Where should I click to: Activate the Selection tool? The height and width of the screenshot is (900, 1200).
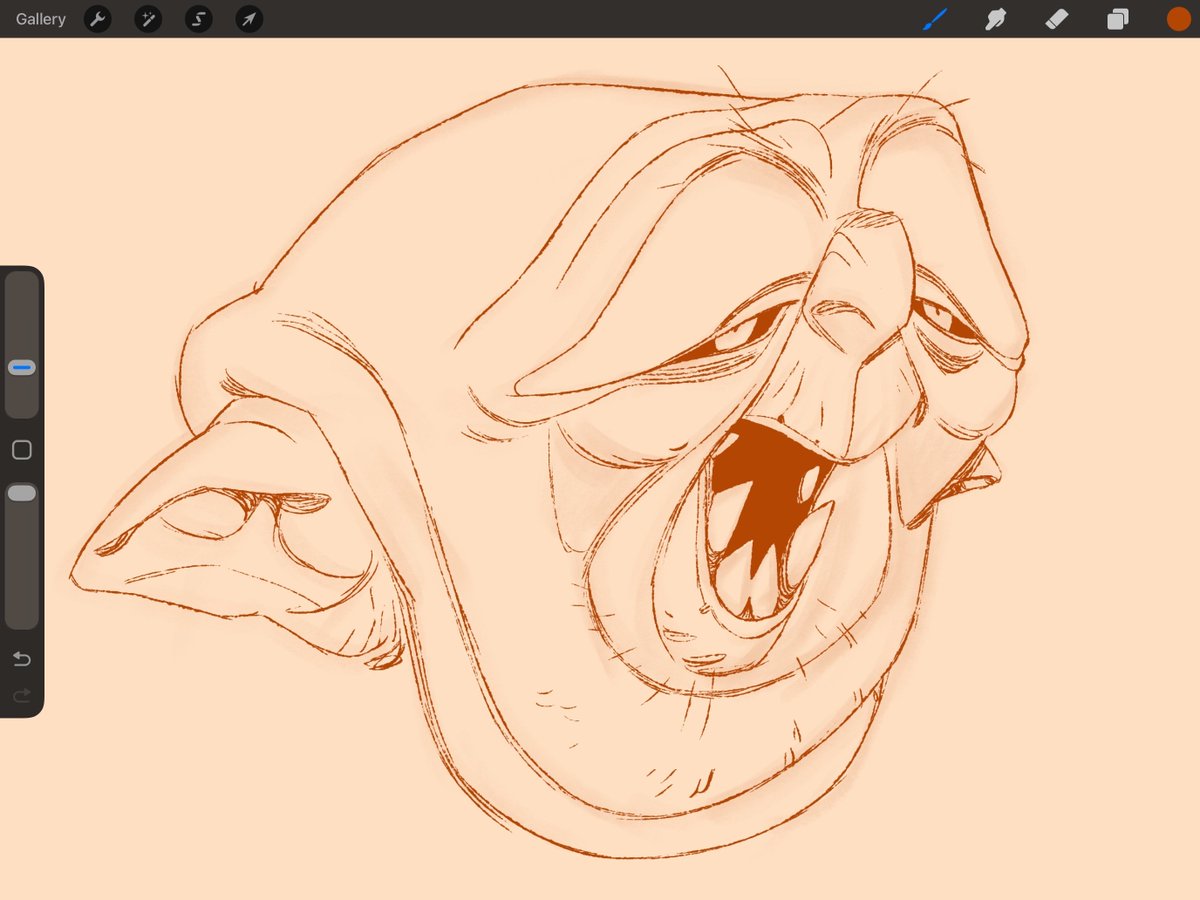click(198, 19)
